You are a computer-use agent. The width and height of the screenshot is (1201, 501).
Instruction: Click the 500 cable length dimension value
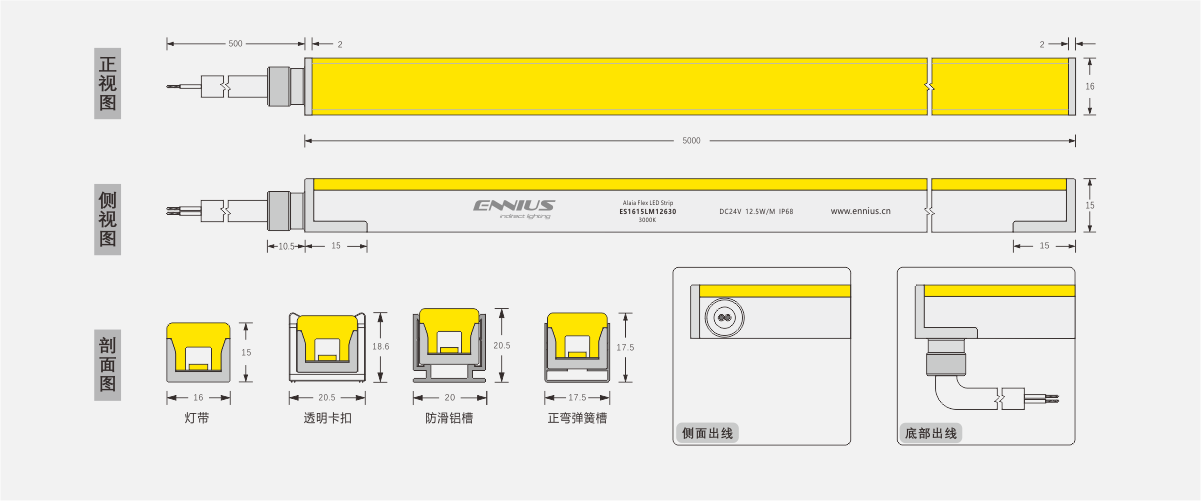[x=235, y=44]
